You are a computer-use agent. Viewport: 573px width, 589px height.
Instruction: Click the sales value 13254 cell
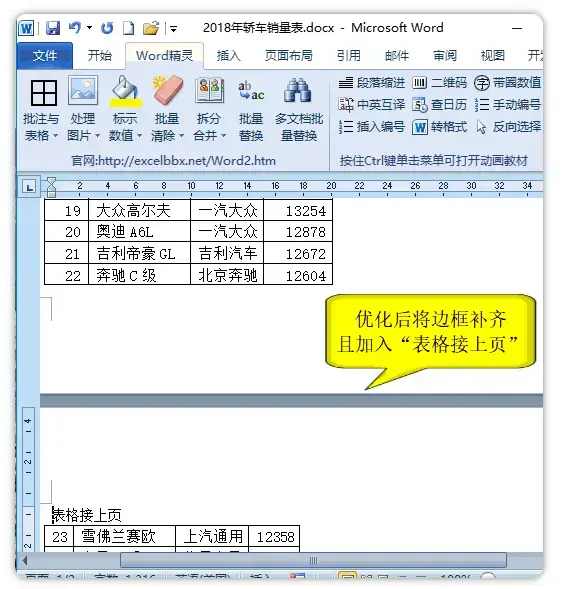click(298, 210)
